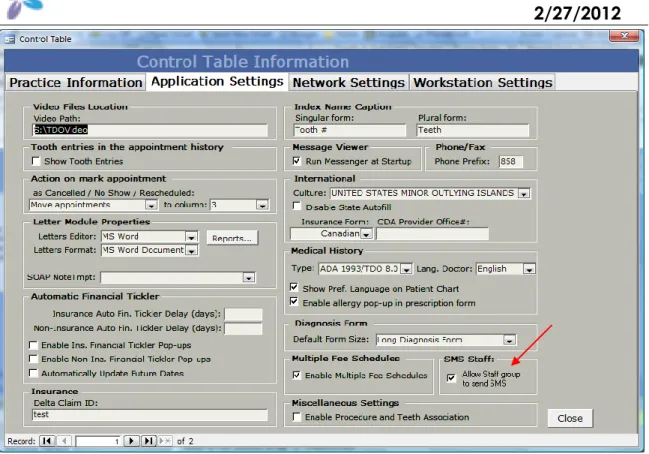This screenshot has height=454, width=649.
Task: Open SOAP Note Tmpt dropdown
Action: tap(248, 277)
